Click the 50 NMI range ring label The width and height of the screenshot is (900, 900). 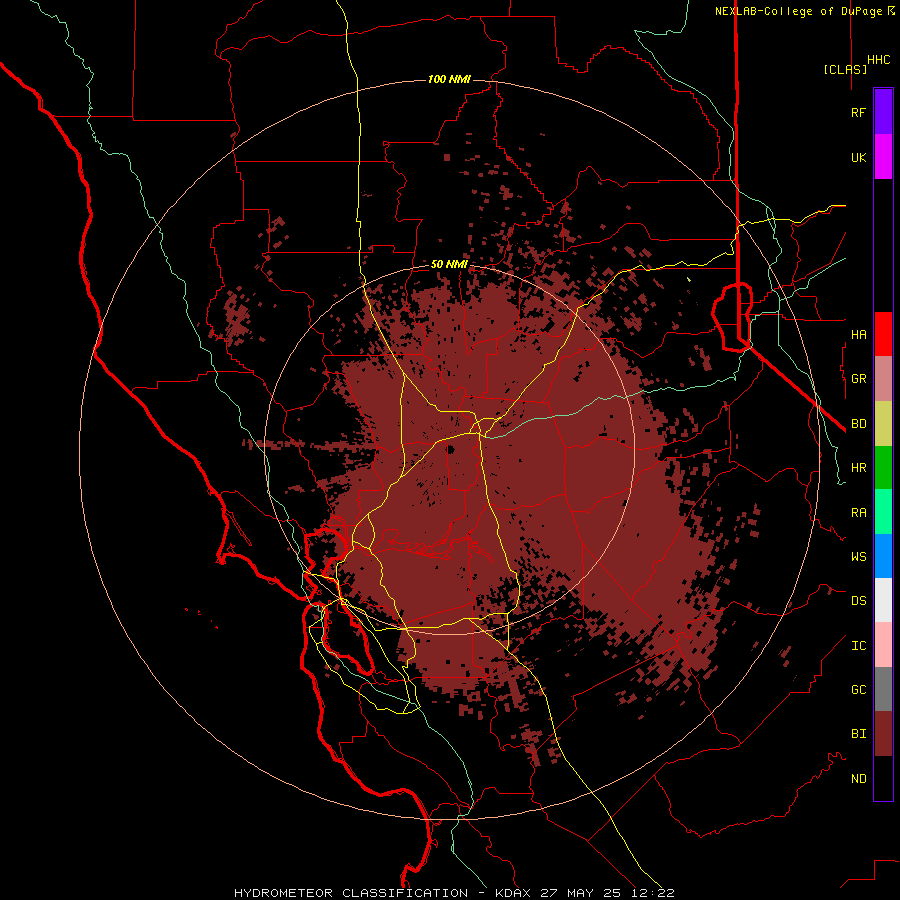pos(449,265)
